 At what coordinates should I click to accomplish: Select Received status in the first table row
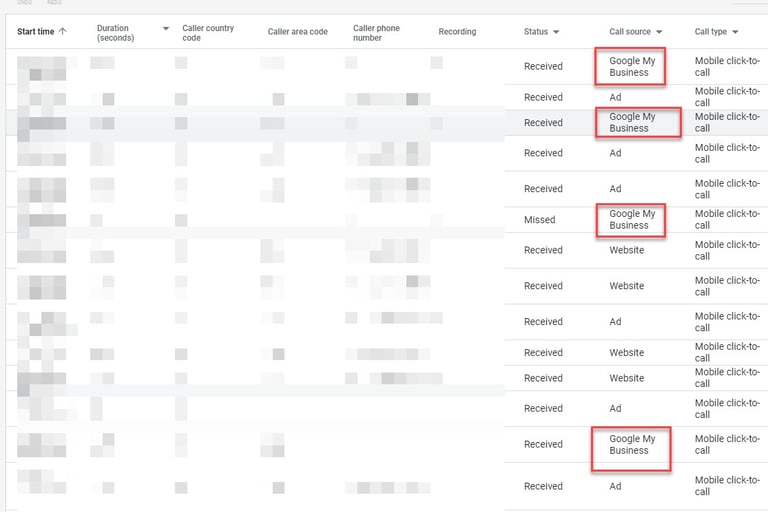click(x=543, y=66)
